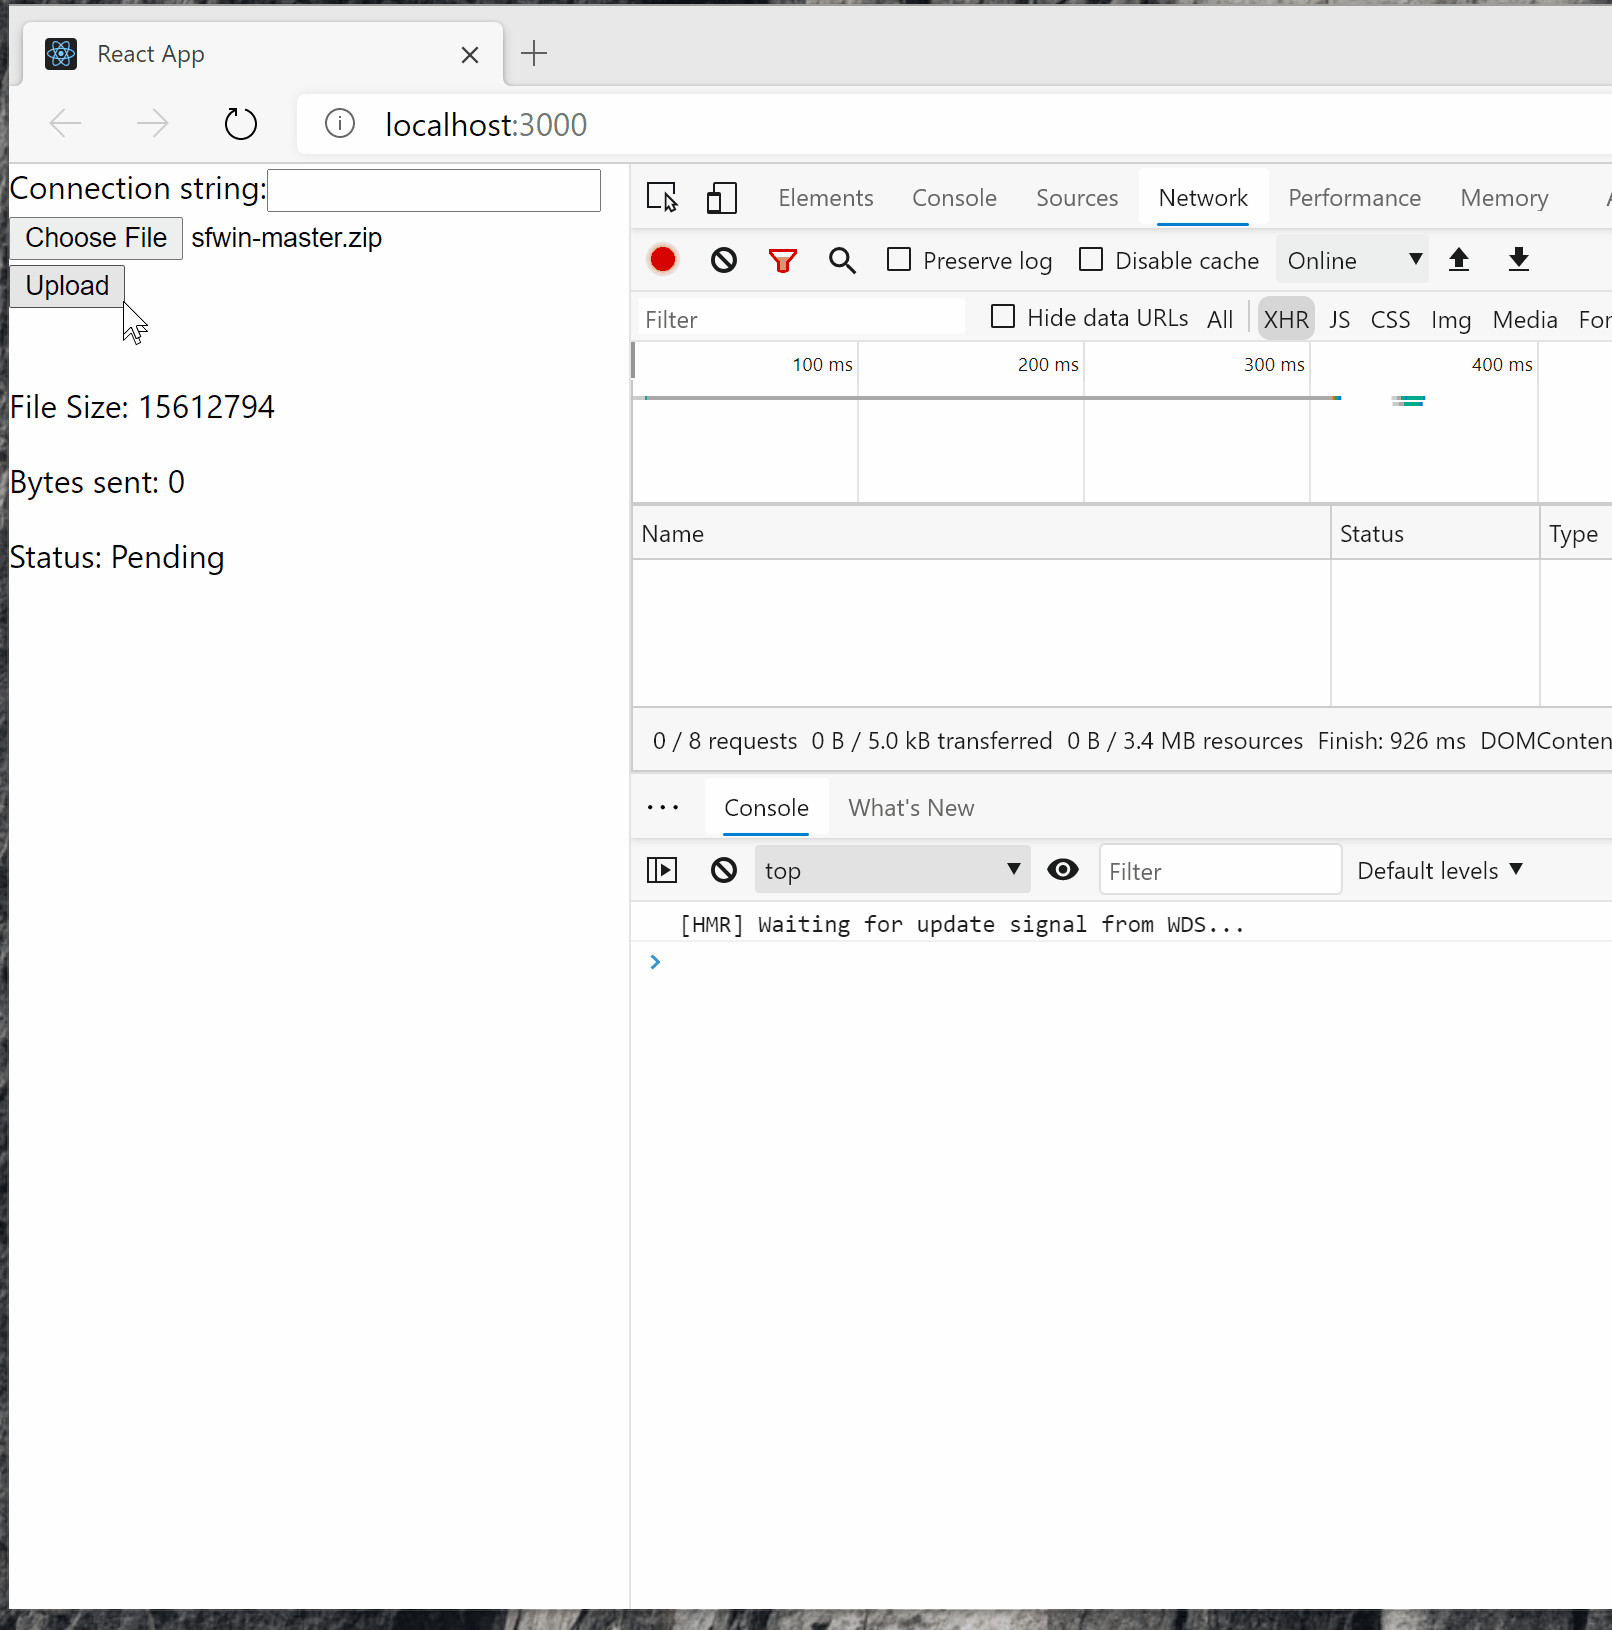Open the Default levels dropdown
Image resolution: width=1612 pixels, height=1630 pixels.
pyautogui.click(x=1439, y=869)
